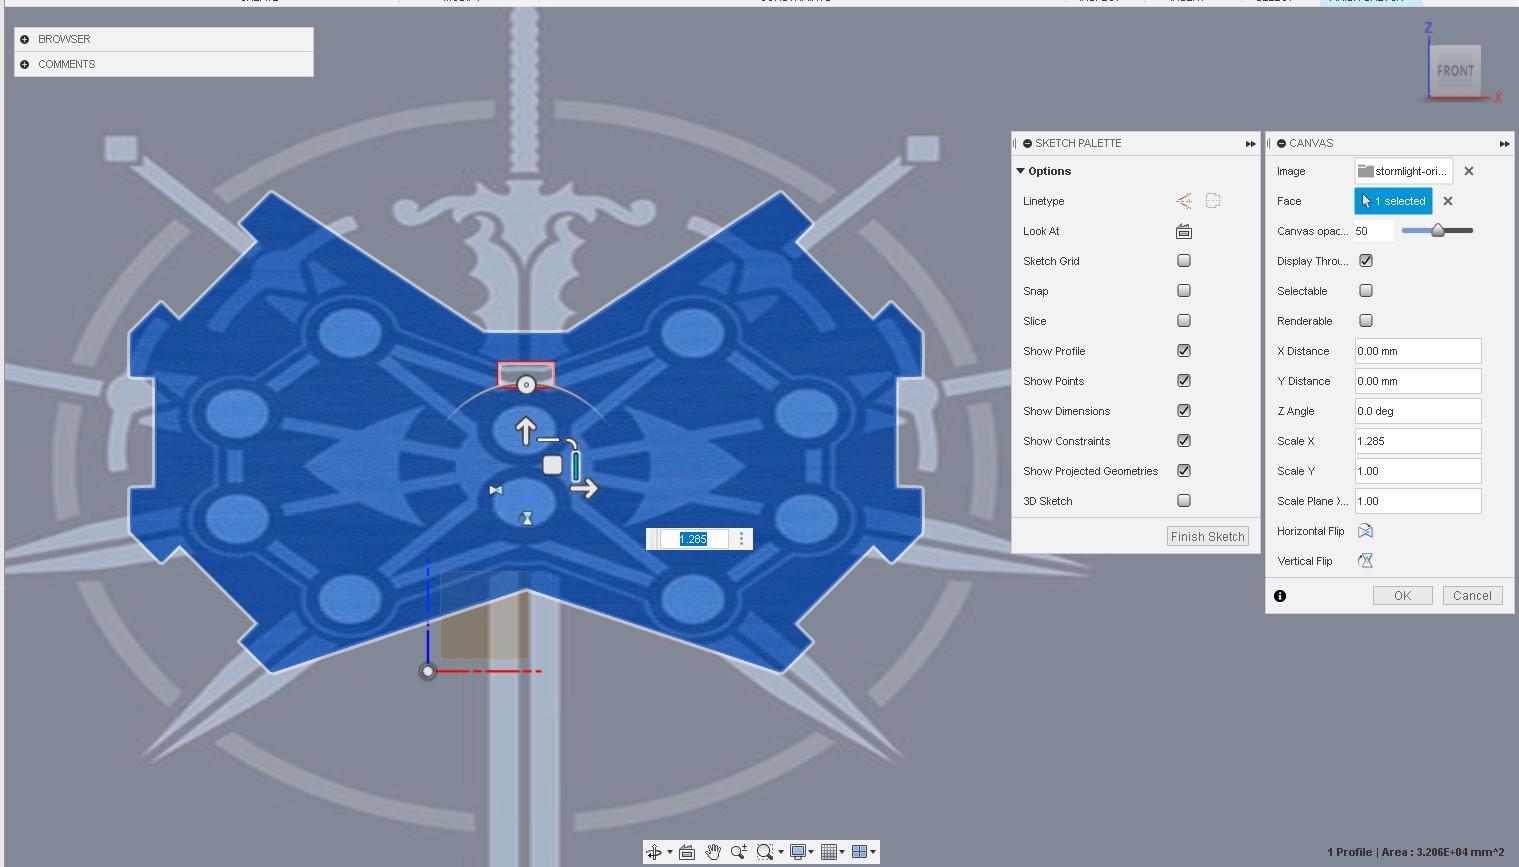Uncheck Show Dimensions

click(x=1184, y=411)
